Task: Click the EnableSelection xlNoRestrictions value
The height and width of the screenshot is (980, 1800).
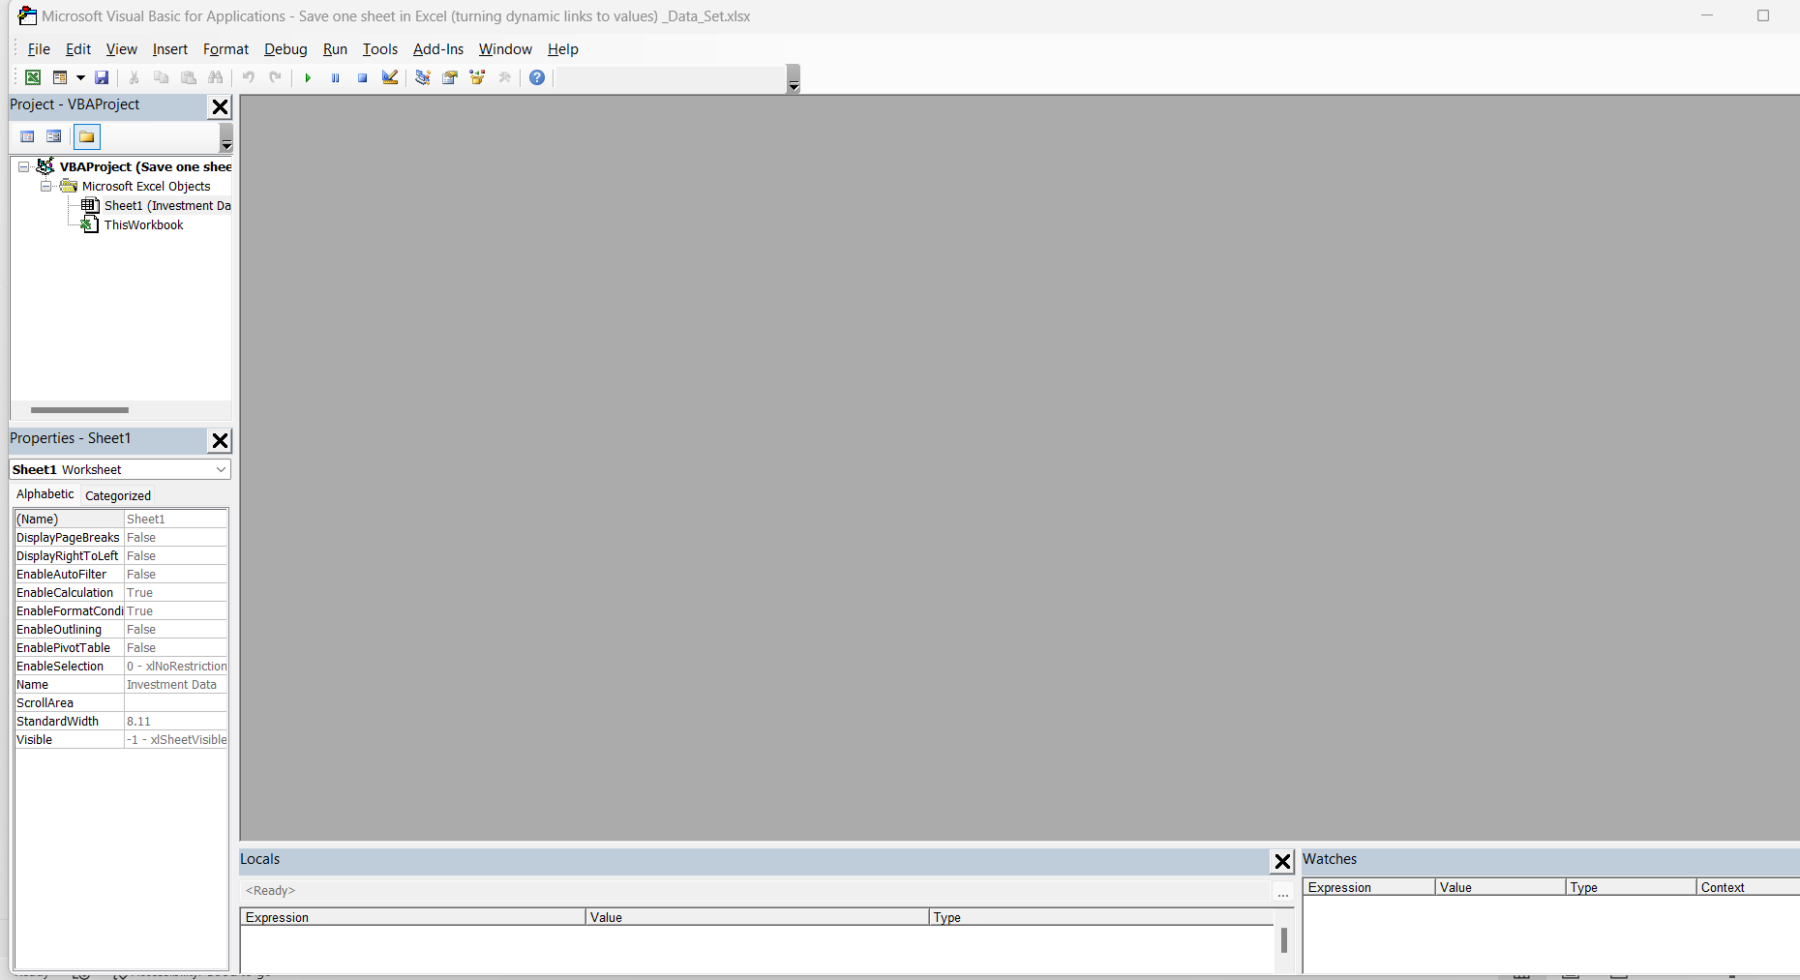Action: pyautogui.click(x=176, y=666)
